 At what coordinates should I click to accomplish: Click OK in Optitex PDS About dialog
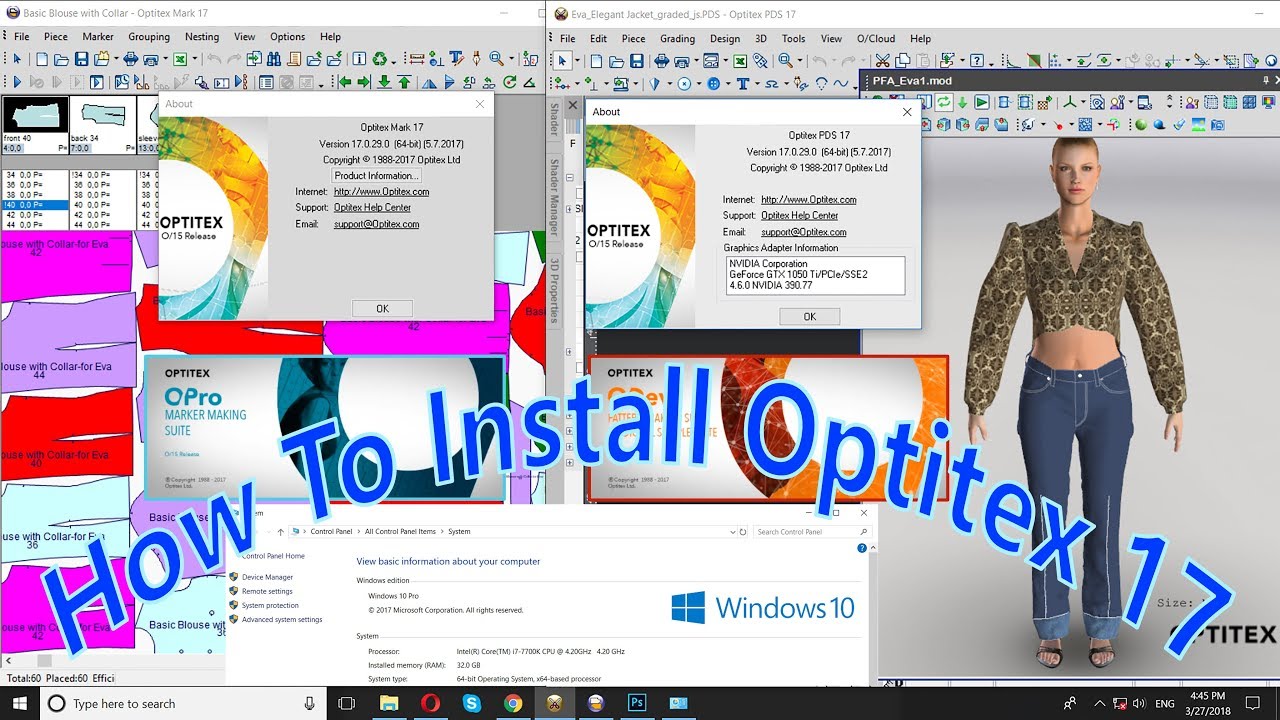[x=810, y=316]
